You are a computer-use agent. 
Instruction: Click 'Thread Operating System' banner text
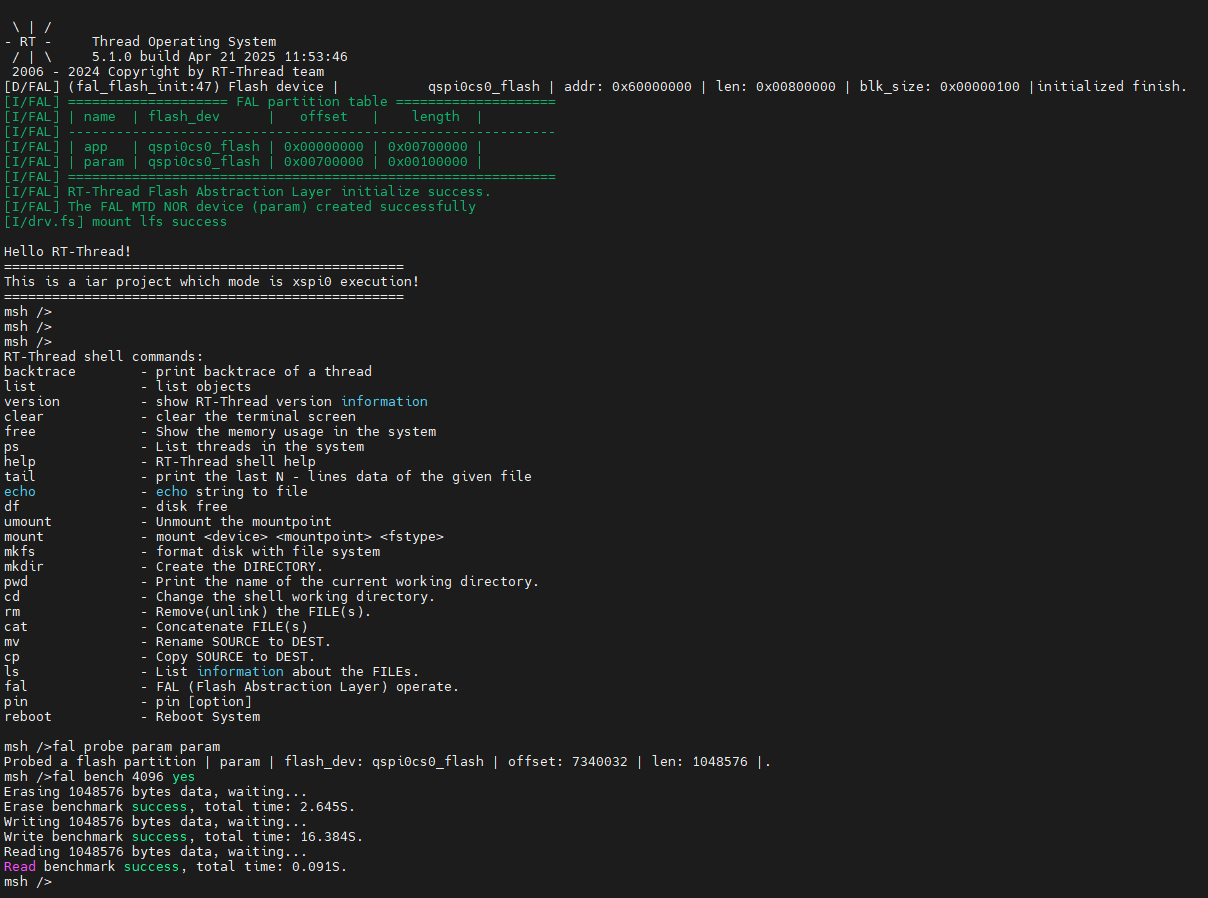[x=184, y=42]
